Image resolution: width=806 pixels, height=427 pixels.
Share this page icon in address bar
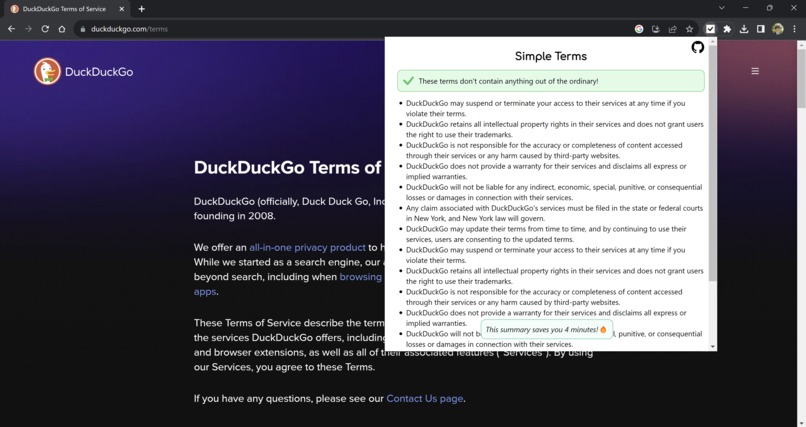click(672, 29)
